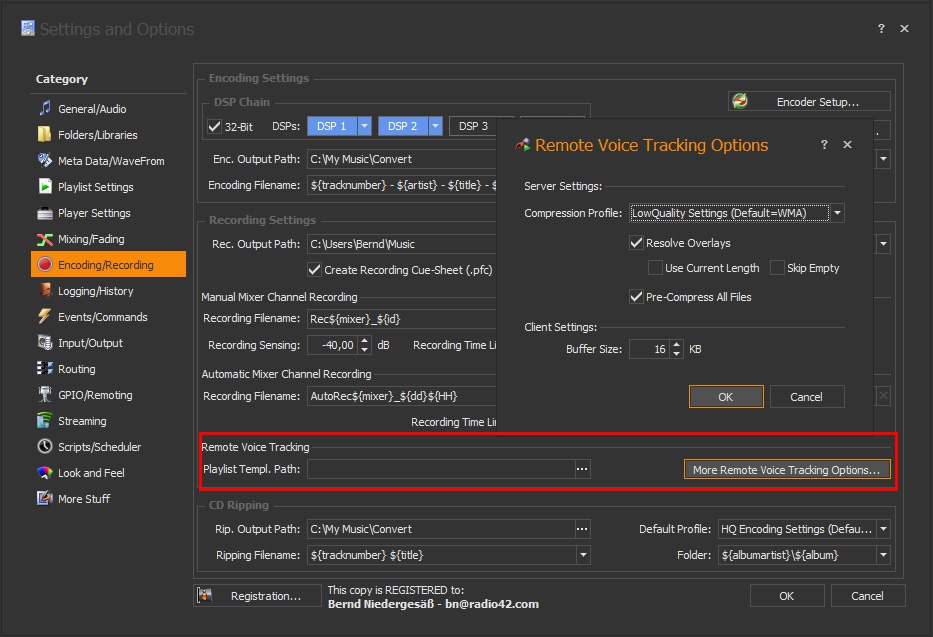Click the Buffer Size input field

pos(649,349)
